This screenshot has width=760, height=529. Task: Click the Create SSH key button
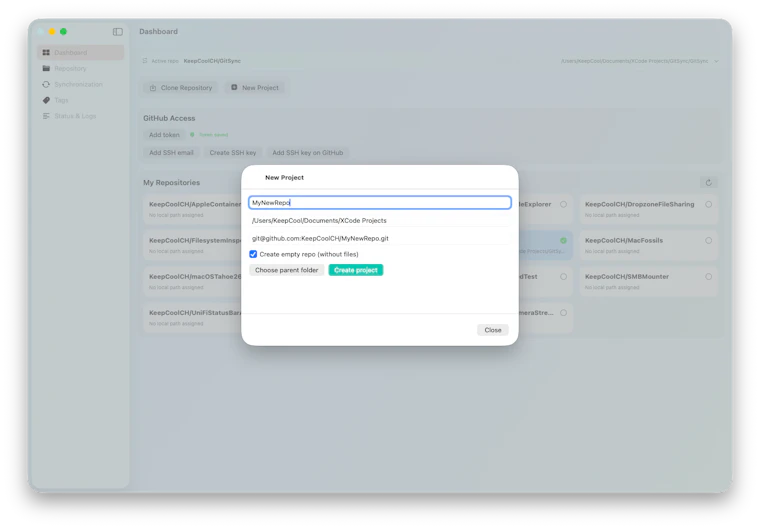[233, 153]
